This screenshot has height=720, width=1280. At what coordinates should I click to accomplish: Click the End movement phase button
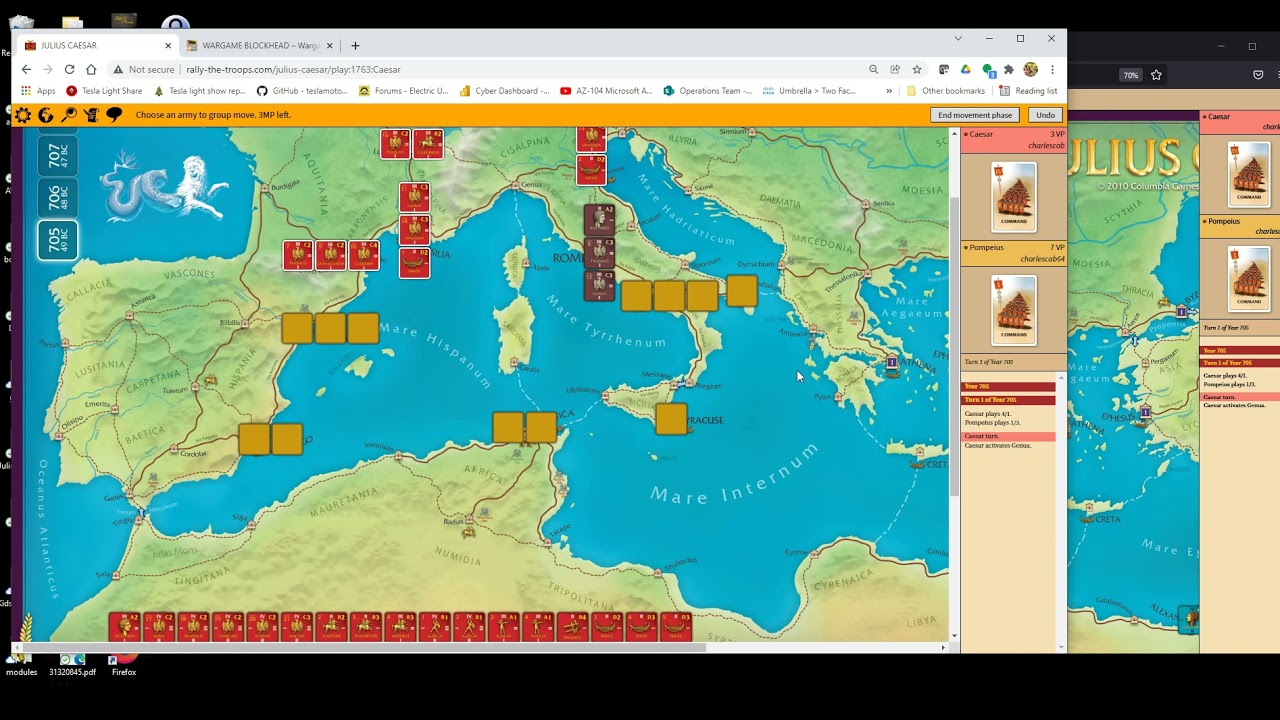point(975,115)
